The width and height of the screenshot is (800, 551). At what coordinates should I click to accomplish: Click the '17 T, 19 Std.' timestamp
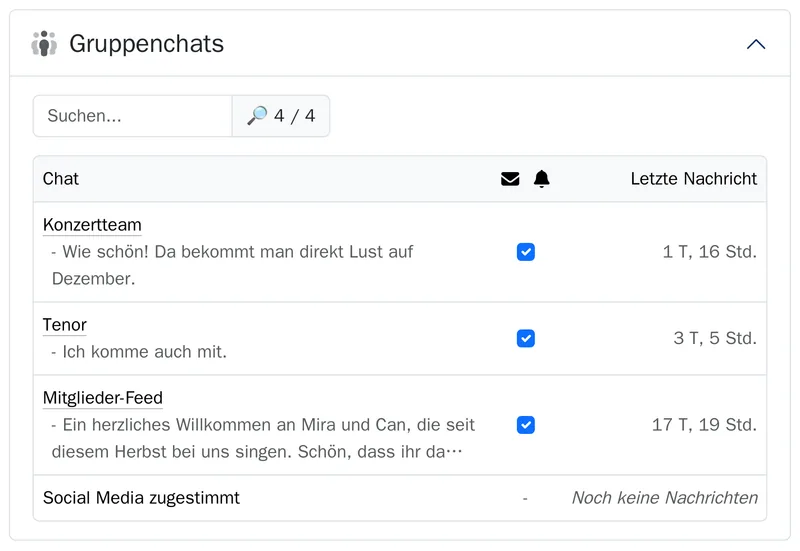(x=705, y=424)
